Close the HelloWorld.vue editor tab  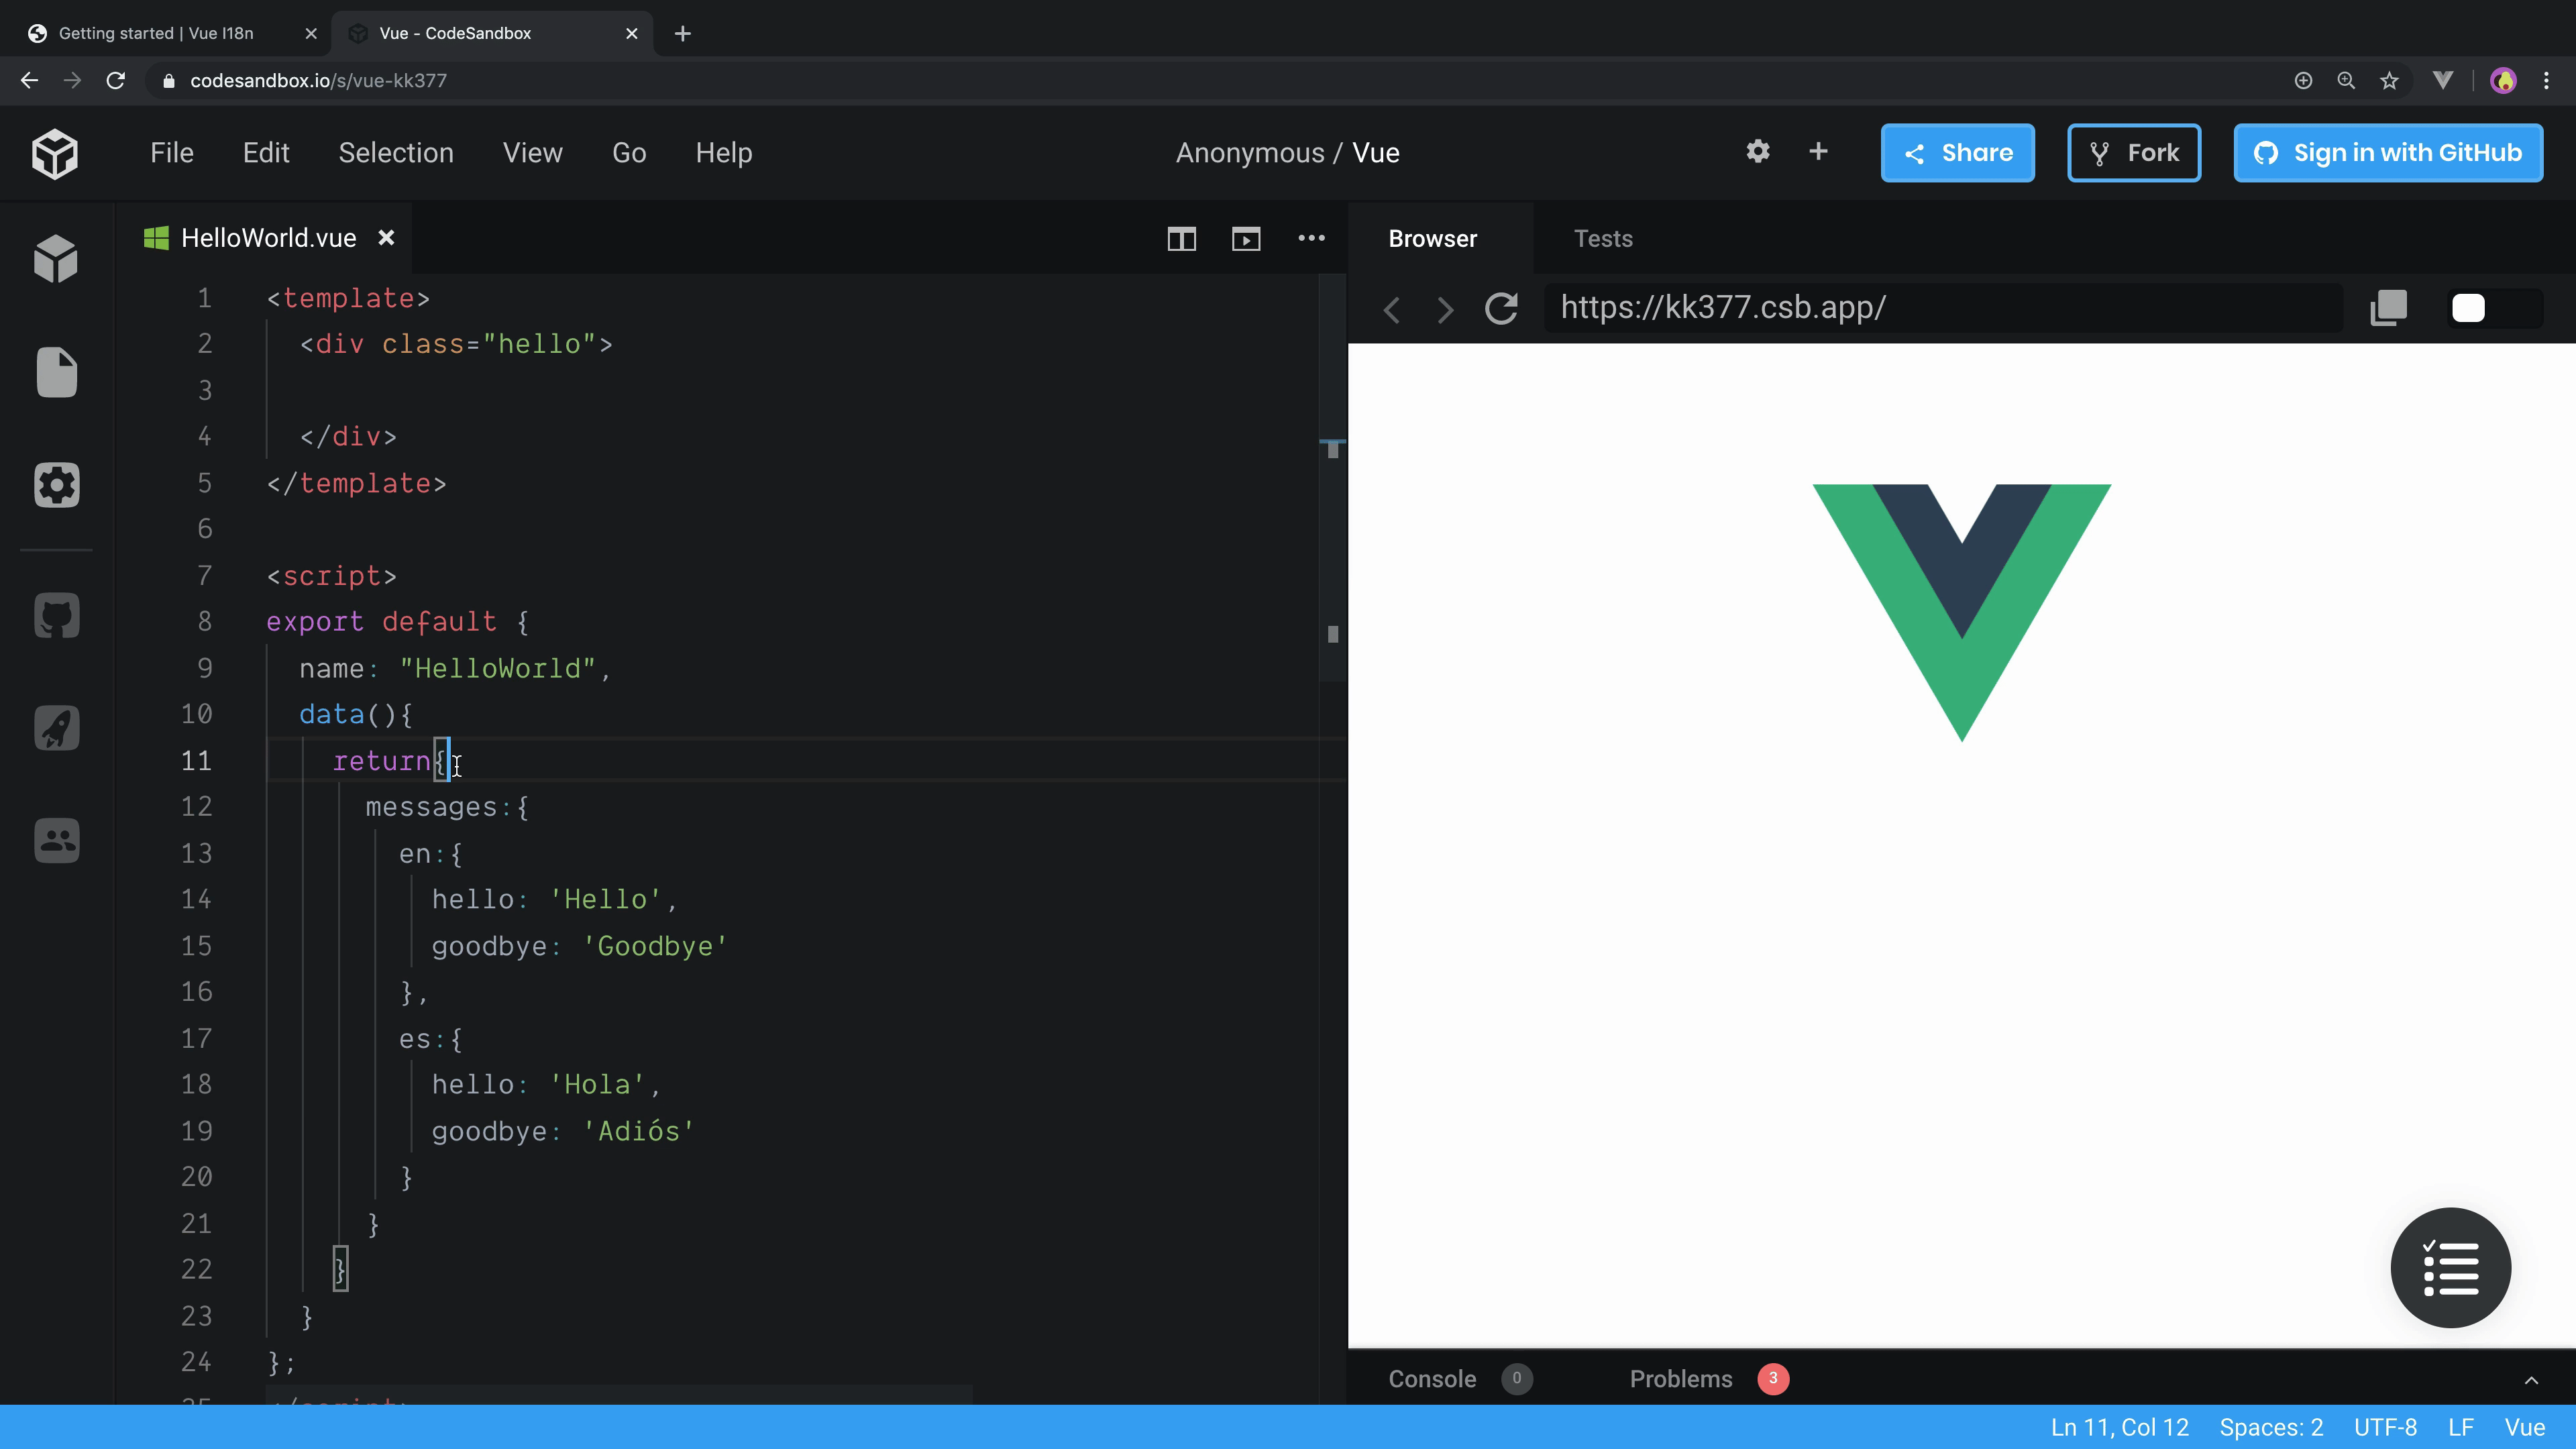point(386,238)
